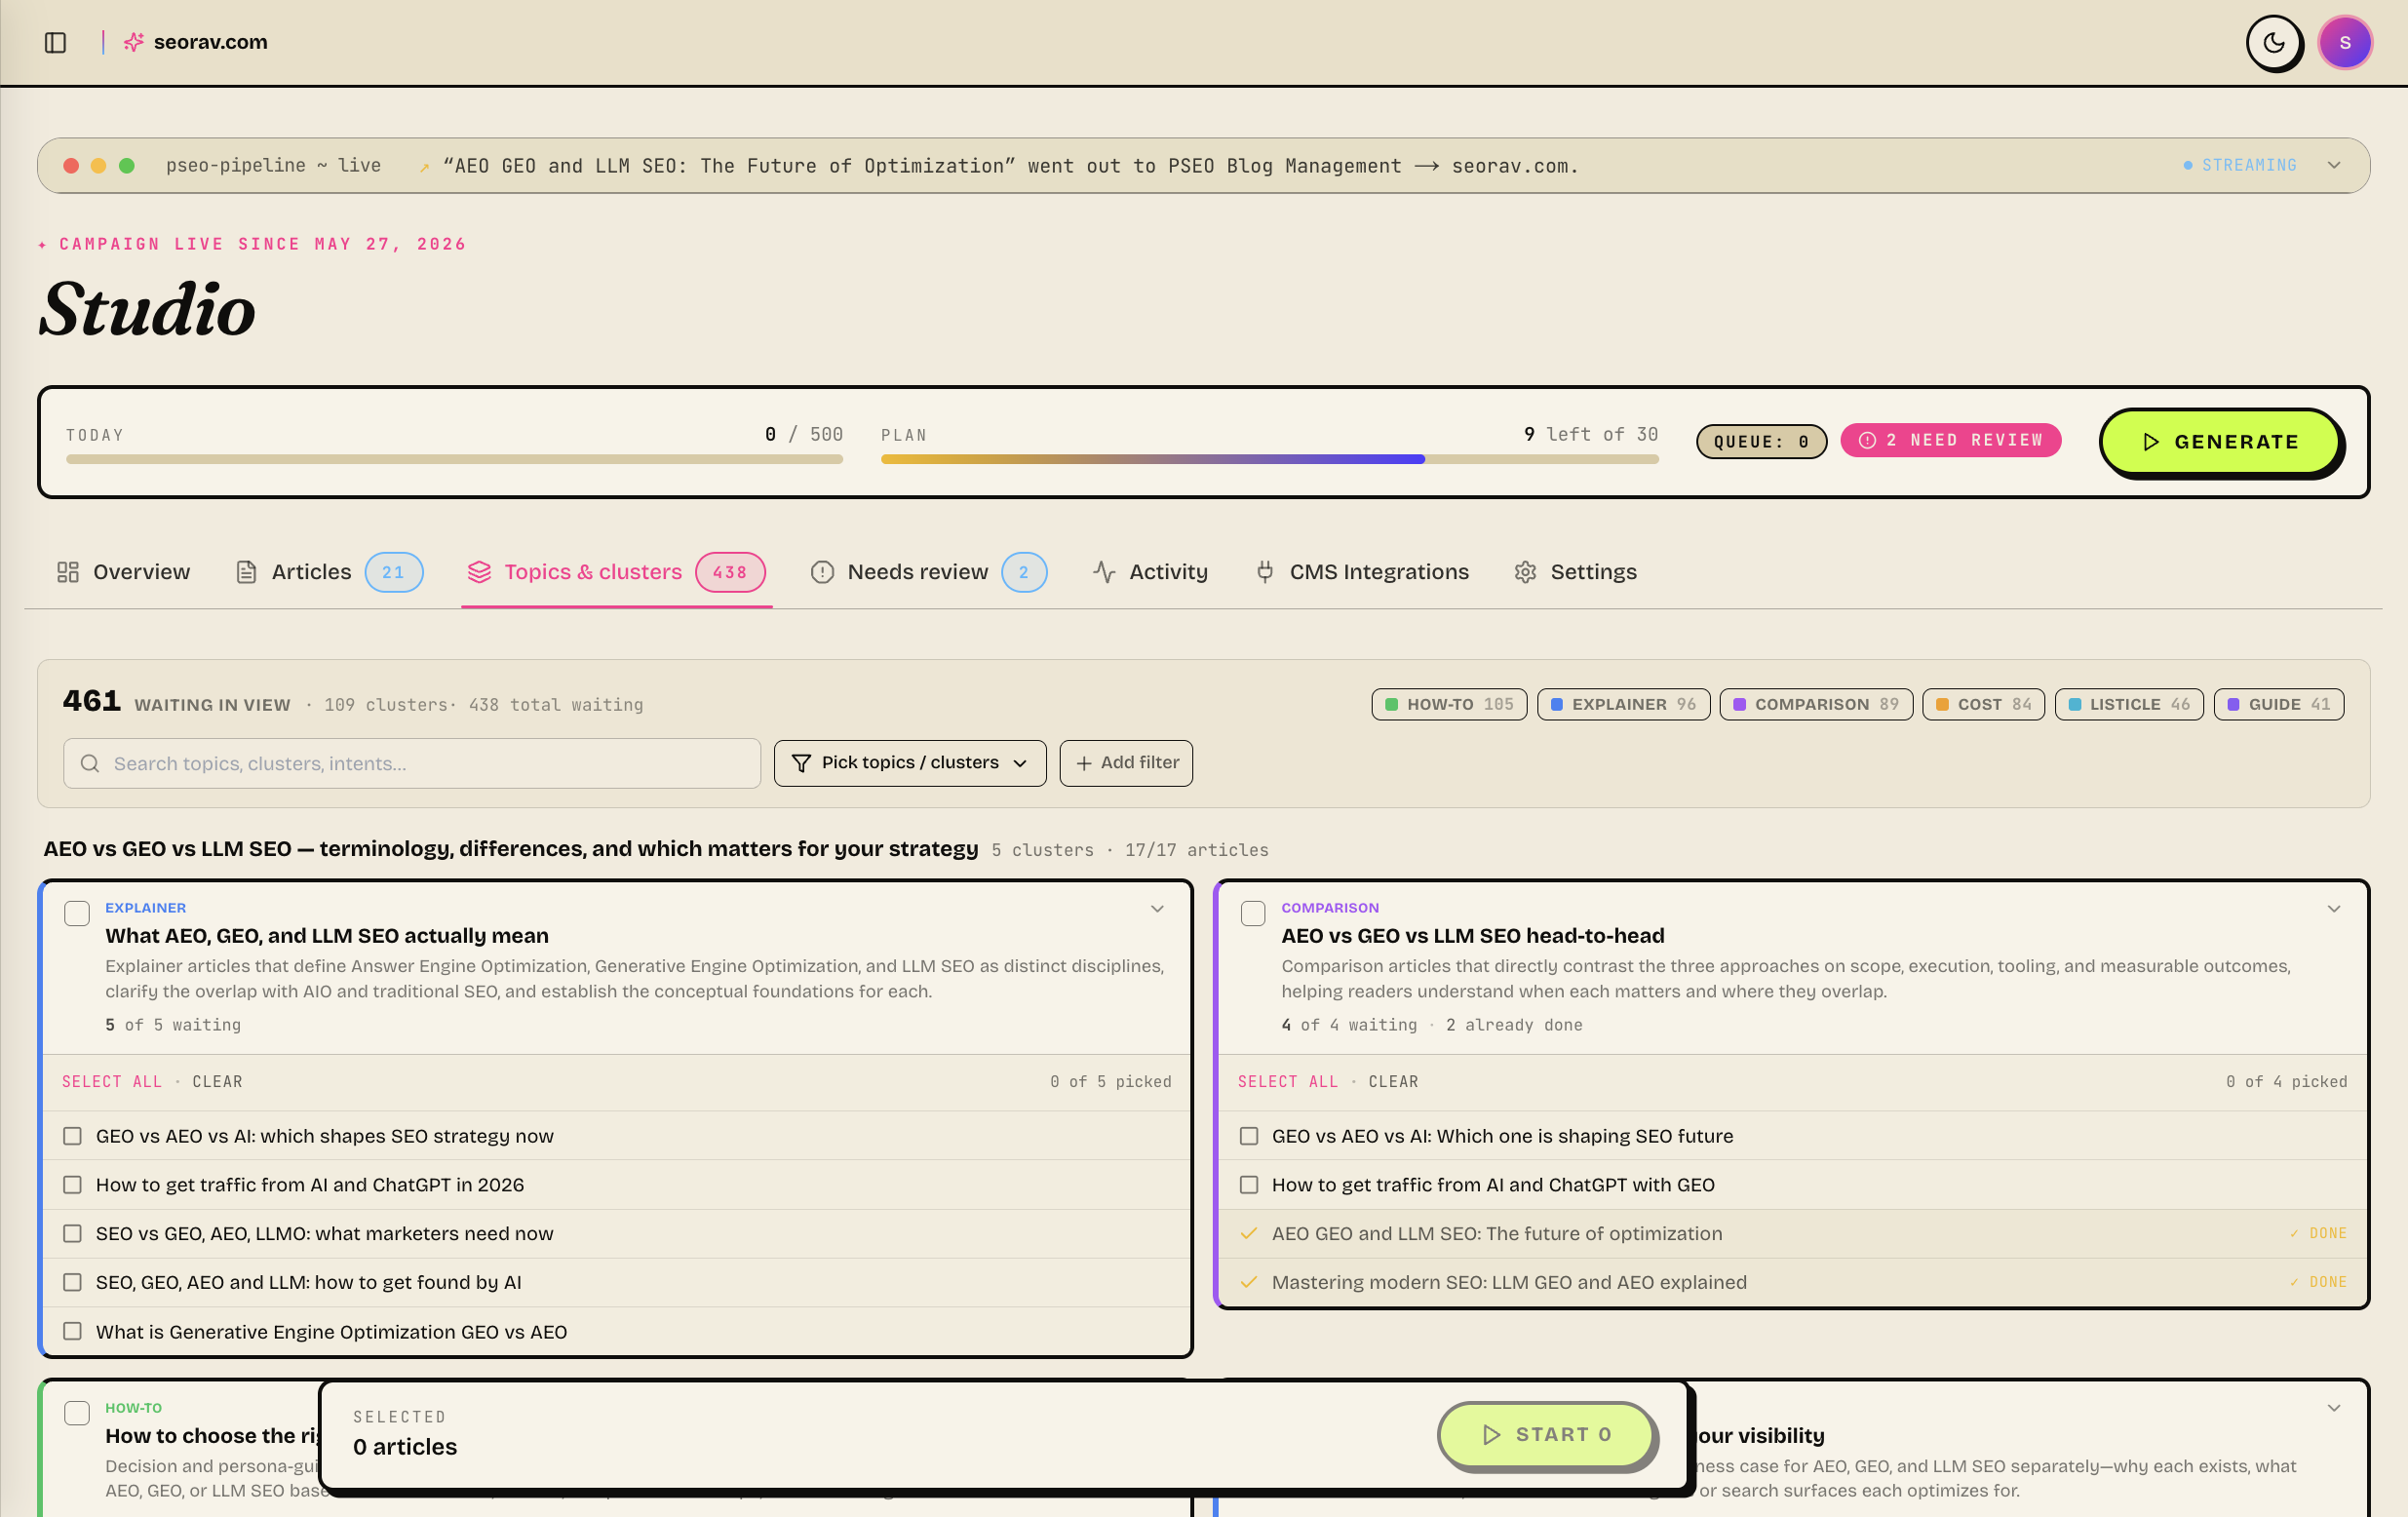This screenshot has width=2408, height=1517.
Task: Click the plus icon in Add filter
Action: click(x=1083, y=763)
